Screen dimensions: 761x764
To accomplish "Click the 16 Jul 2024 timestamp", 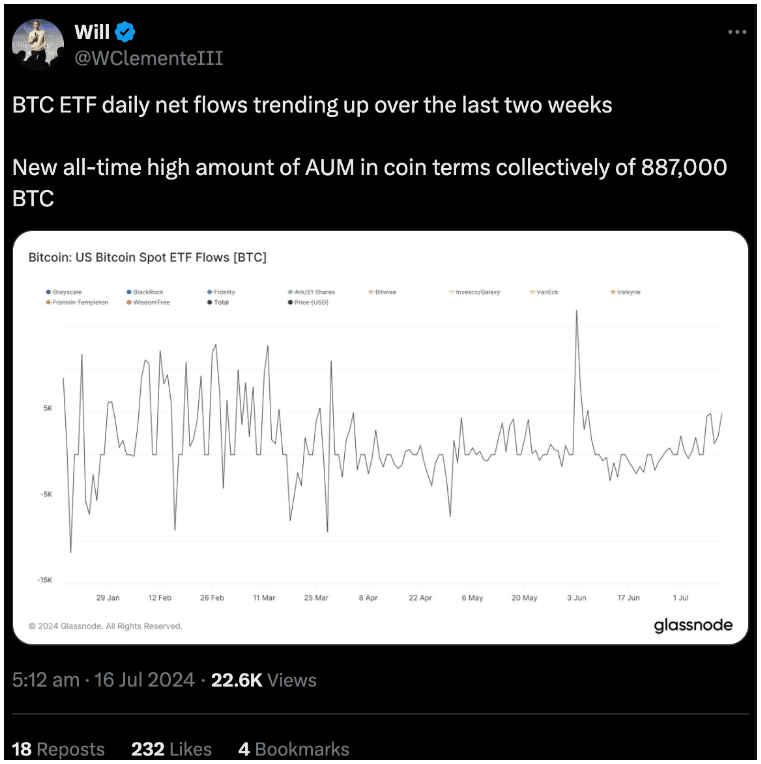I will (x=144, y=680).
